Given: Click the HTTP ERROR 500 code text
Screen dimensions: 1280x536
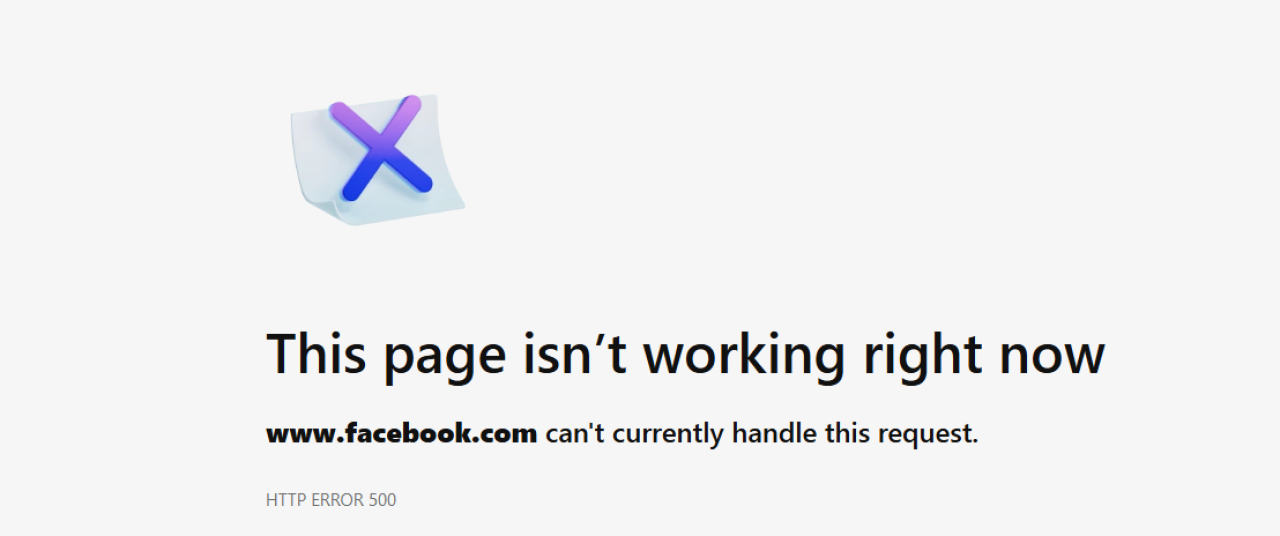Looking at the screenshot, I should tap(331, 499).
